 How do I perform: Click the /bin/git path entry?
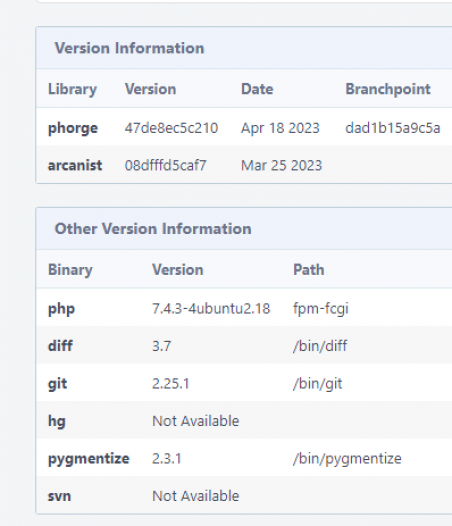(x=317, y=384)
